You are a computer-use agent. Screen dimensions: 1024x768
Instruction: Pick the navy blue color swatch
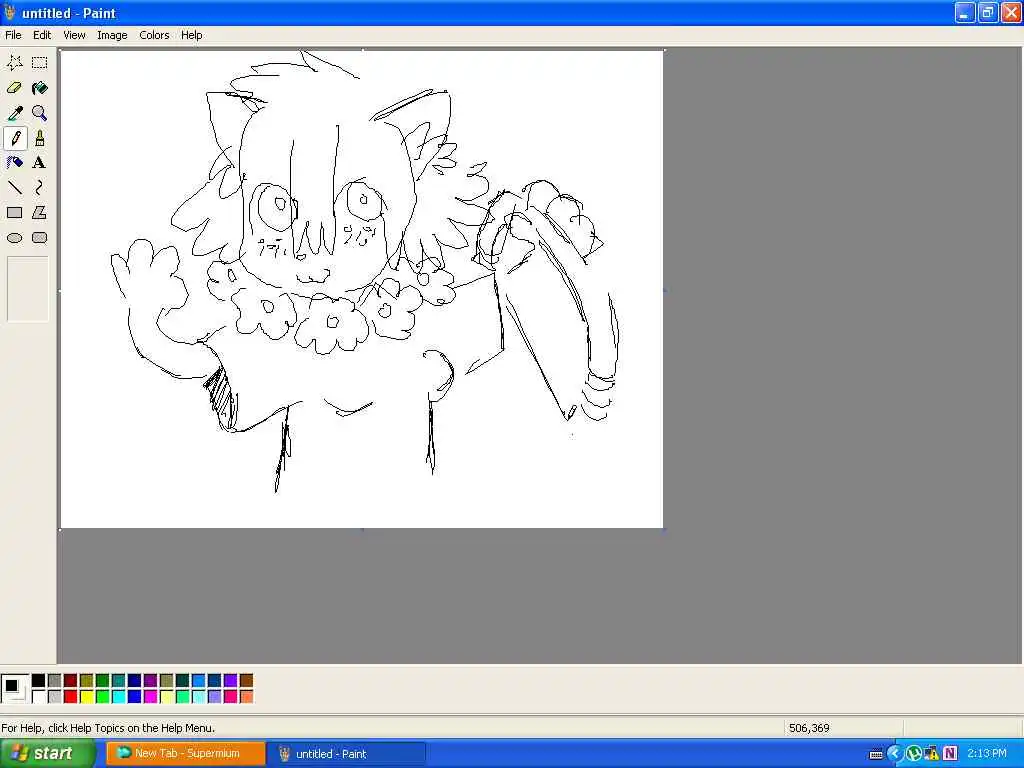pos(135,680)
